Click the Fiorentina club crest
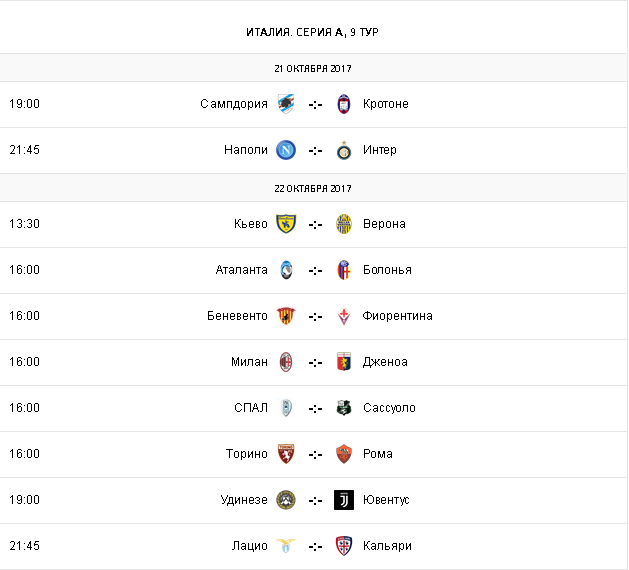This screenshot has height=570, width=629. (344, 316)
